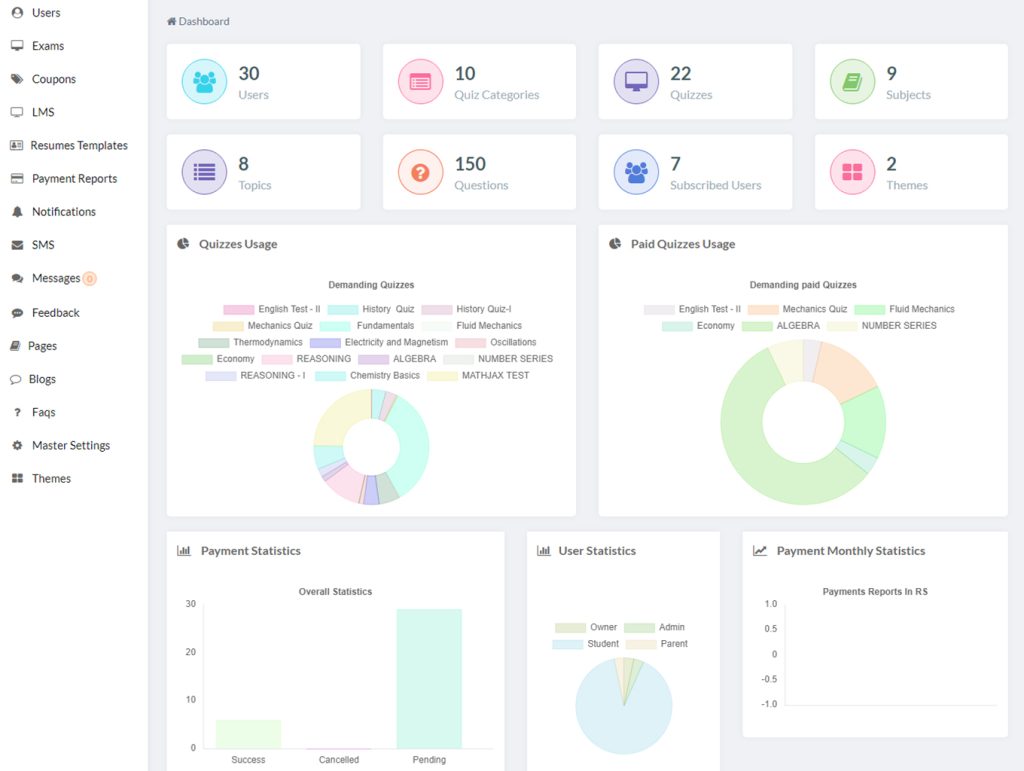Click the Subjects book icon

(x=852, y=82)
